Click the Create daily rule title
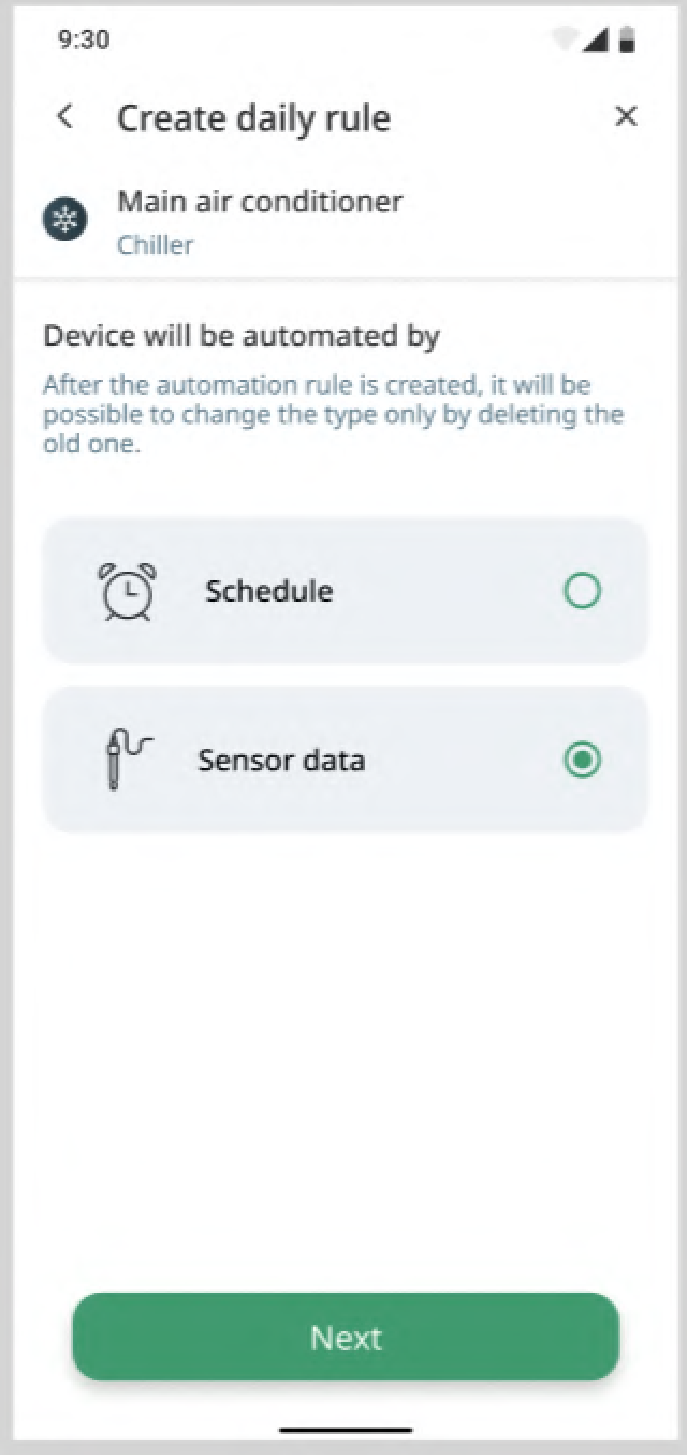Screen dimensions: 687x1455 point(254,118)
